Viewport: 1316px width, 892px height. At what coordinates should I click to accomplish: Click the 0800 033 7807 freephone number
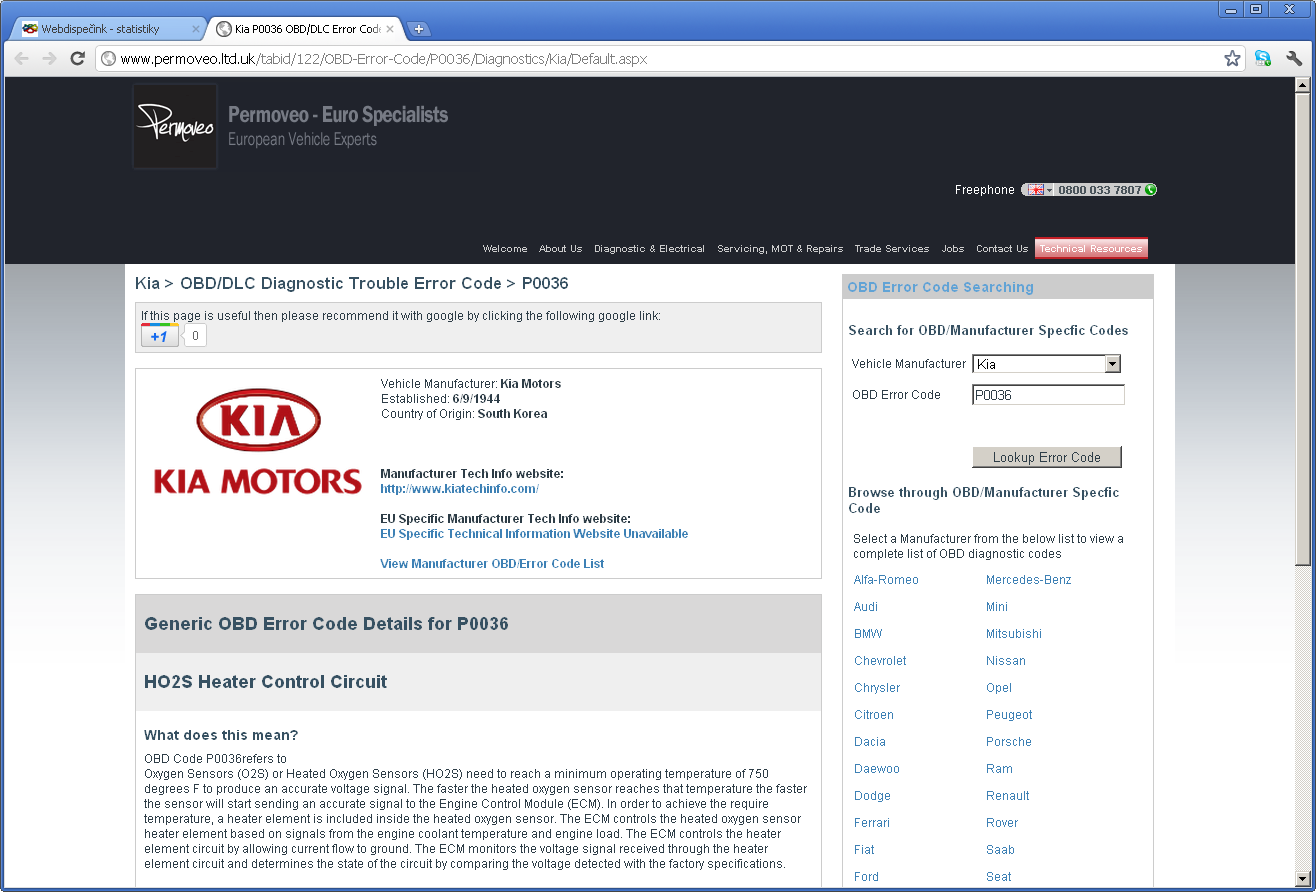click(x=1099, y=190)
